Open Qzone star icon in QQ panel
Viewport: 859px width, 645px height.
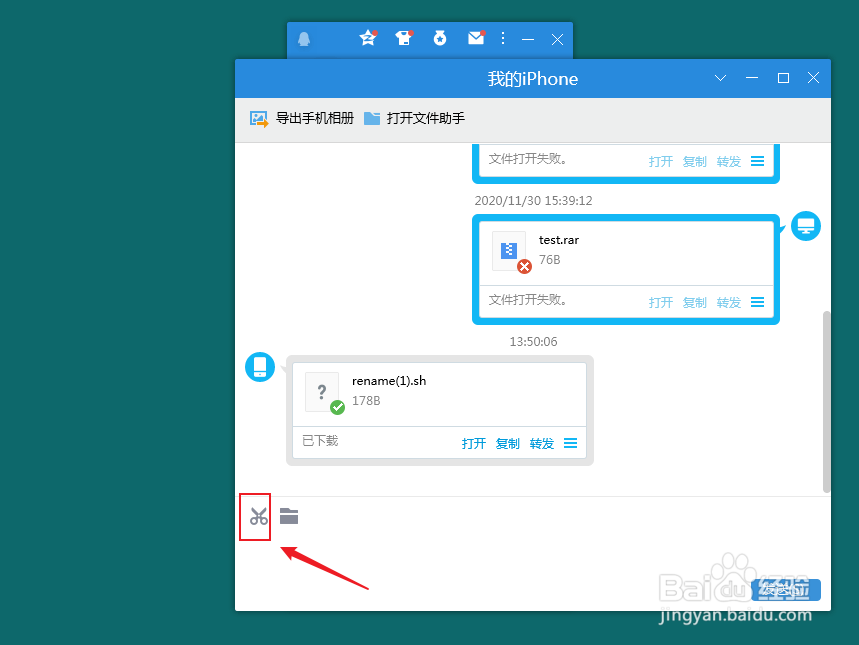(x=368, y=38)
